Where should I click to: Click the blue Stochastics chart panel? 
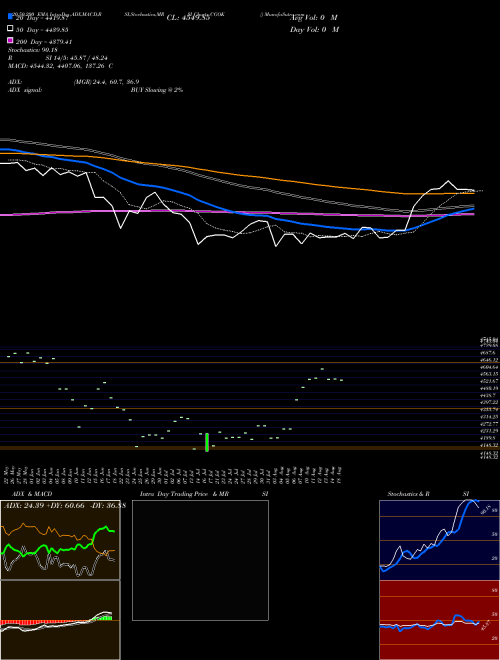pyautogui.click(x=439, y=540)
